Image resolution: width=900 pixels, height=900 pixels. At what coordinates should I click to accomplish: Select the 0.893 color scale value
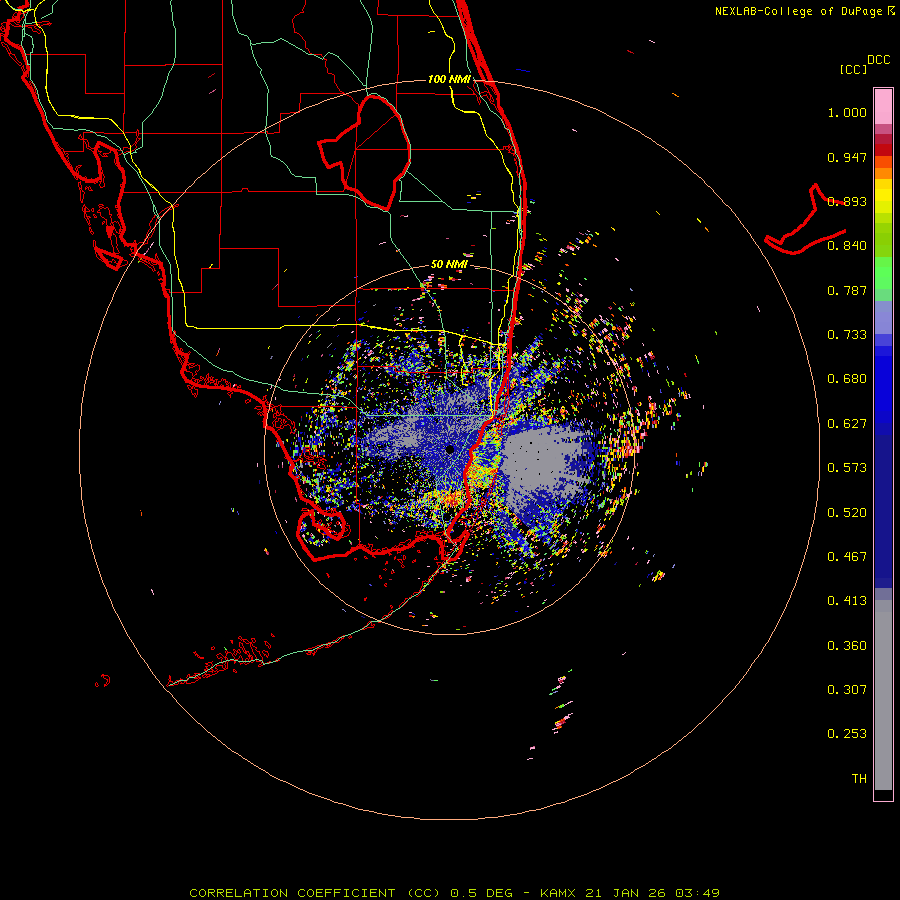(x=847, y=201)
